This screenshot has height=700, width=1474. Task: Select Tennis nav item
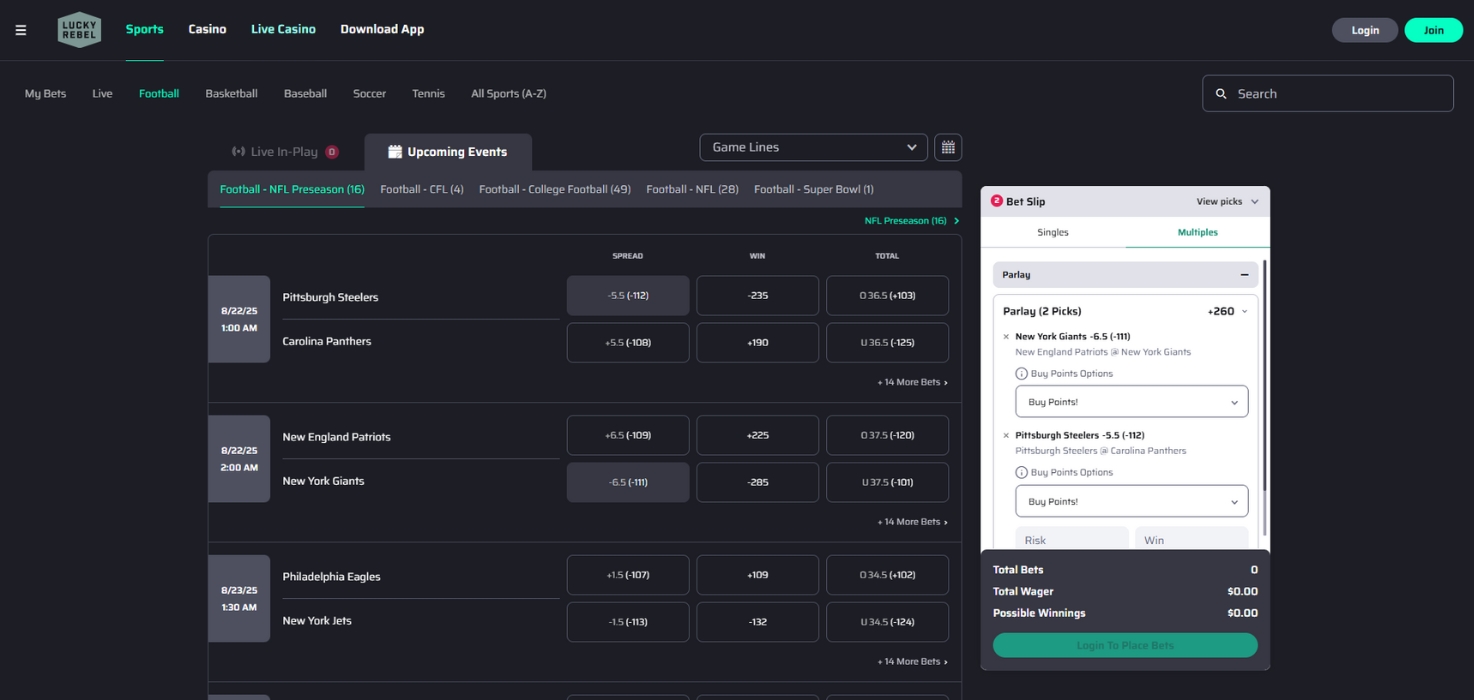pos(428,94)
